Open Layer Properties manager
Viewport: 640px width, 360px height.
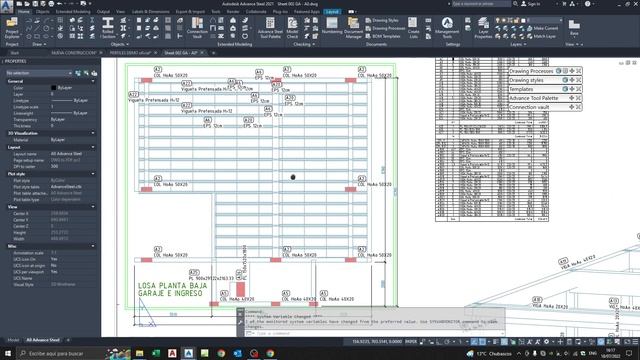[483, 28]
